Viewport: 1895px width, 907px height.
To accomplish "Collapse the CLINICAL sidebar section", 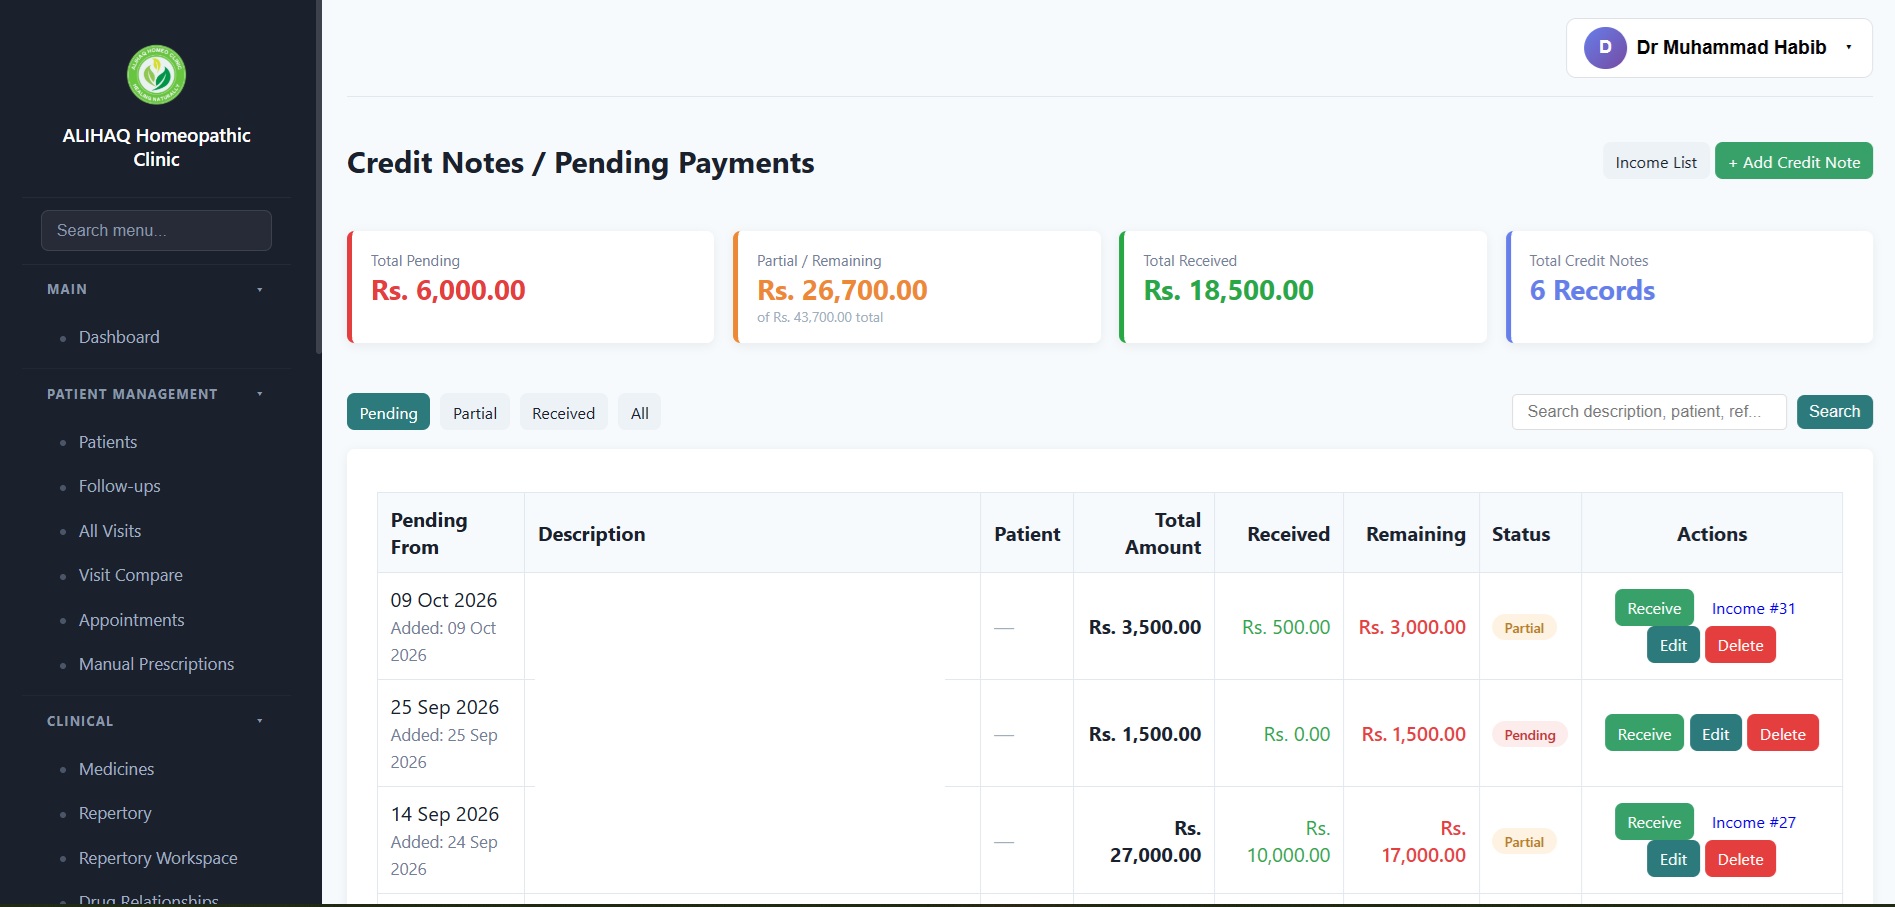I will (156, 721).
